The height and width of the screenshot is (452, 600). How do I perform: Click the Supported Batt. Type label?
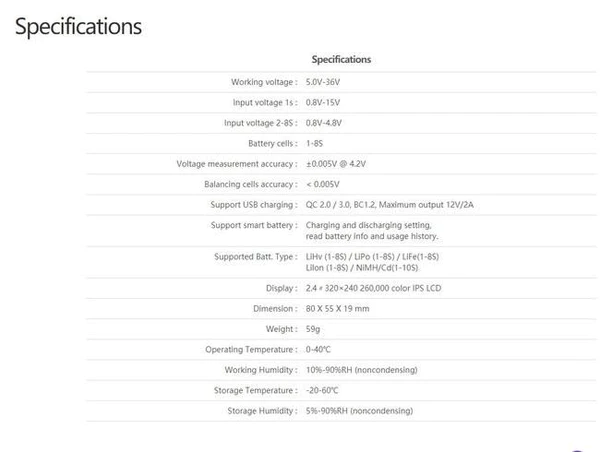click(x=255, y=257)
